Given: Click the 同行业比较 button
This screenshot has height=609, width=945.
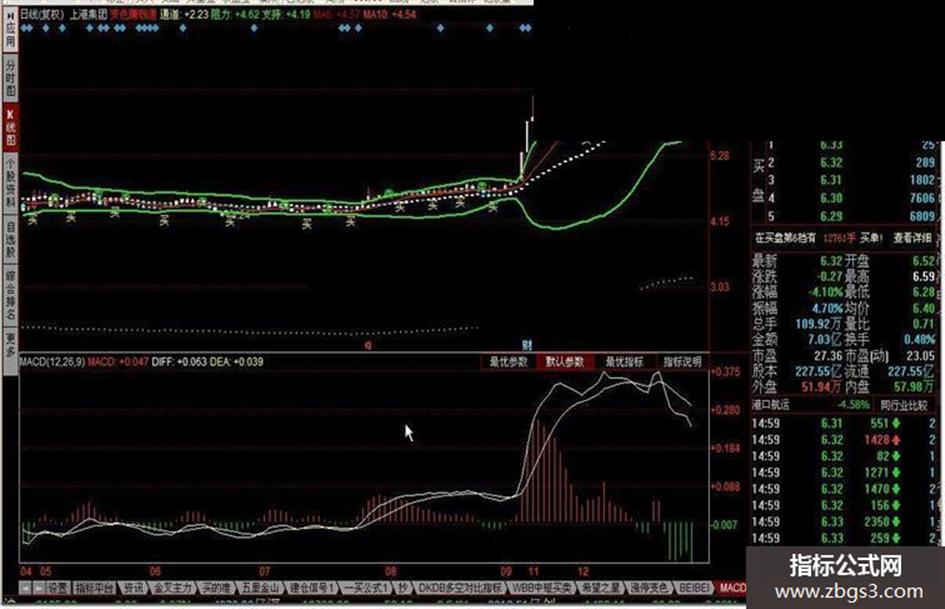Looking at the screenshot, I should [x=903, y=405].
